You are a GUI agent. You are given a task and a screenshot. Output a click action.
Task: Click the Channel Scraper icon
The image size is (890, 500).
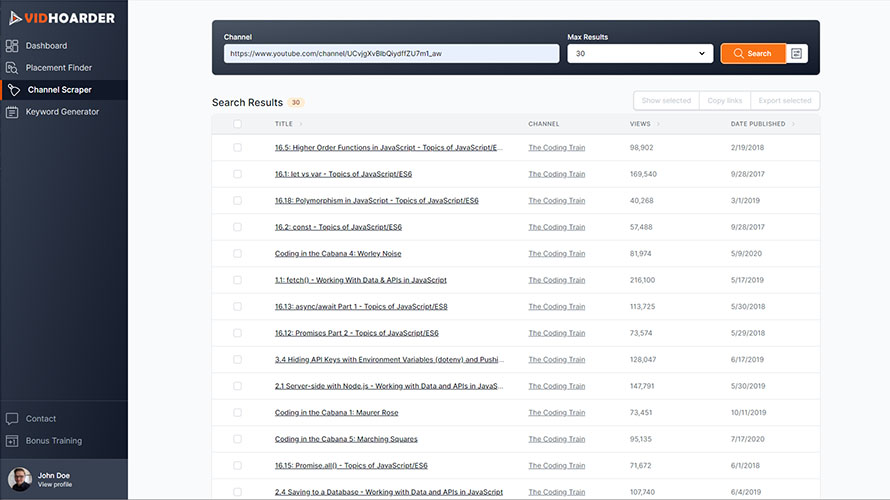click(14, 90)
